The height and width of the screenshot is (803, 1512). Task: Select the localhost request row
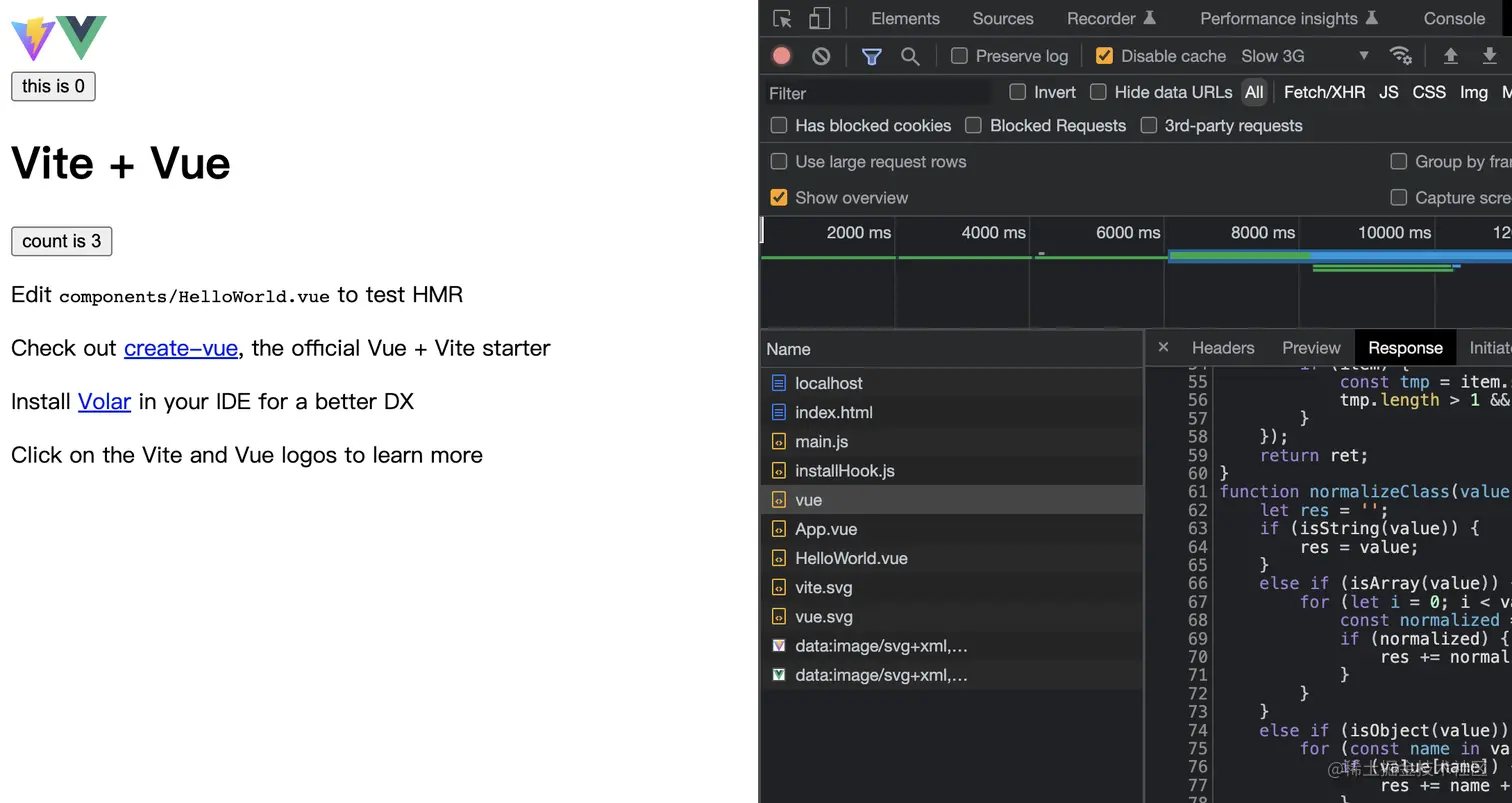point(952,383)
